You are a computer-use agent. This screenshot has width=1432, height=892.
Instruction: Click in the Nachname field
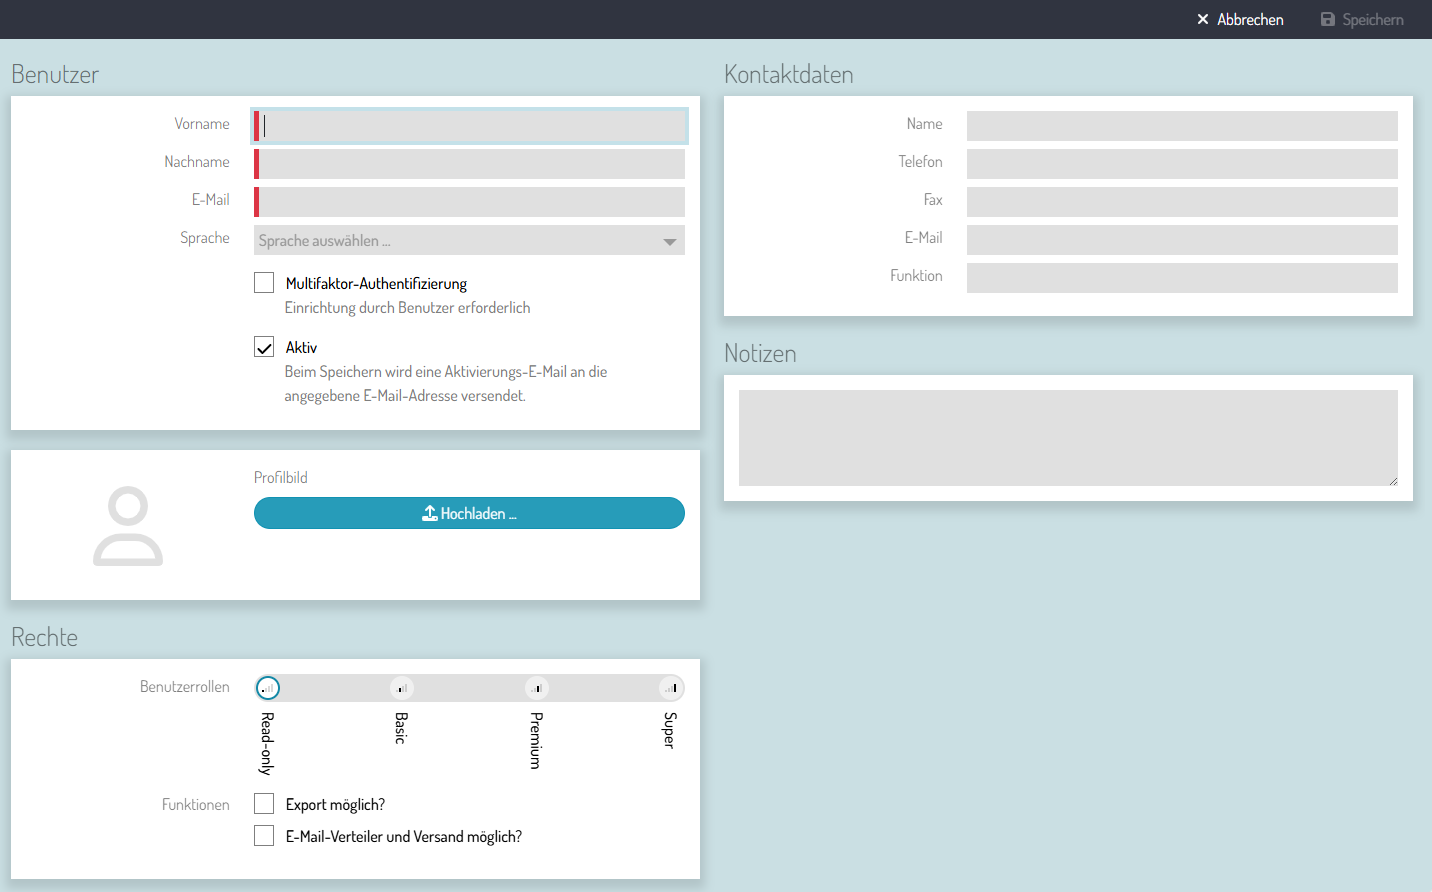[470, 164]
